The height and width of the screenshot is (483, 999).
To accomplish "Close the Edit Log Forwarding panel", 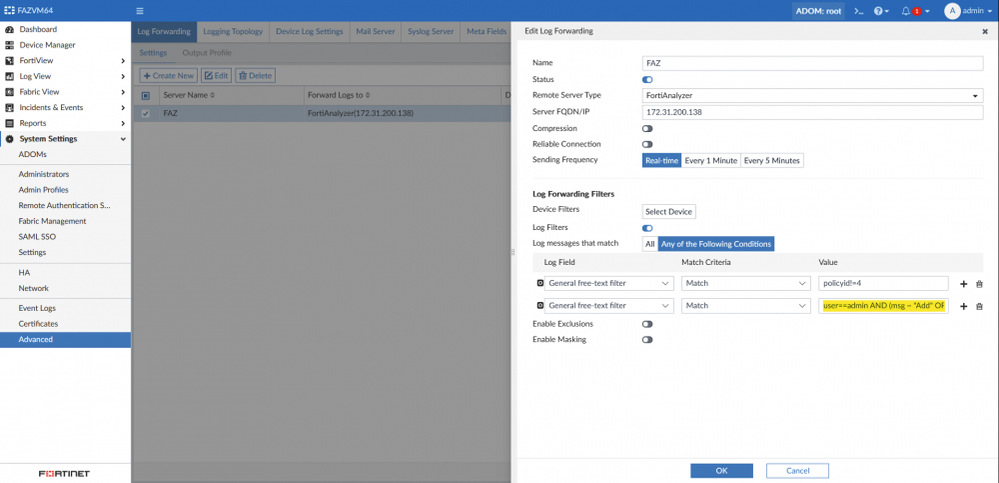I will [x=984, y=31].
